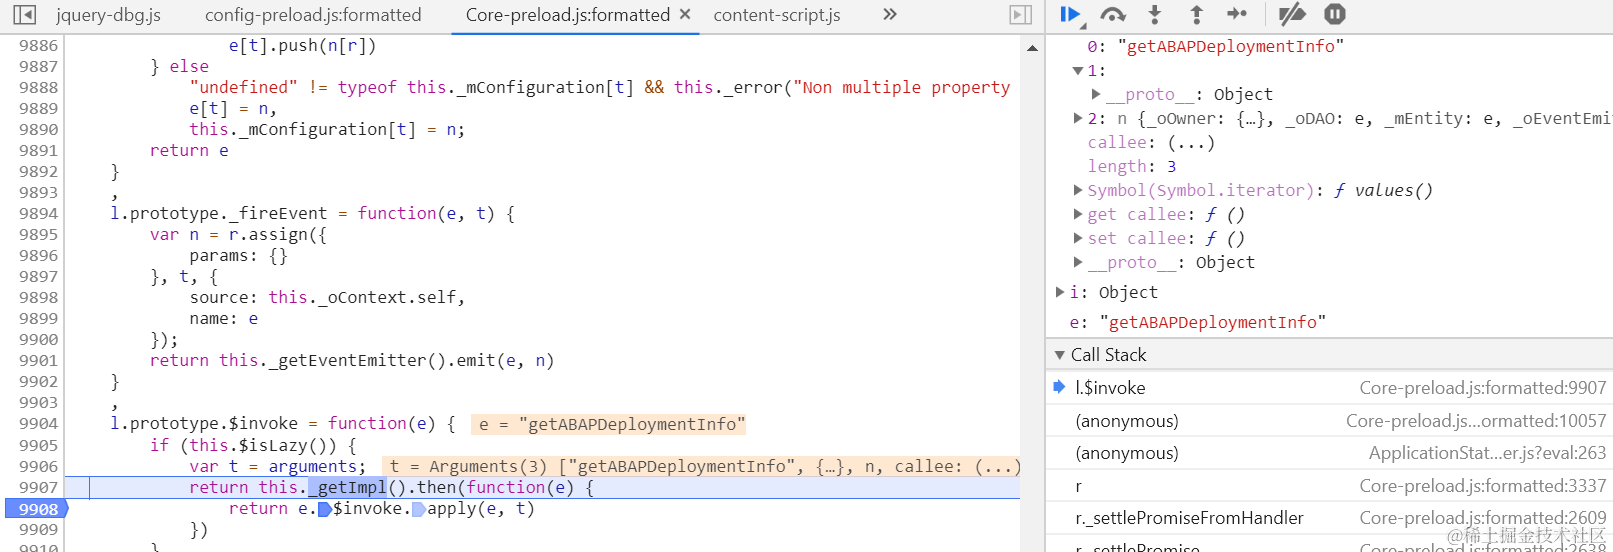
Task: Evaluate the callee (...) getter
Action: (x=1191, y=142)
